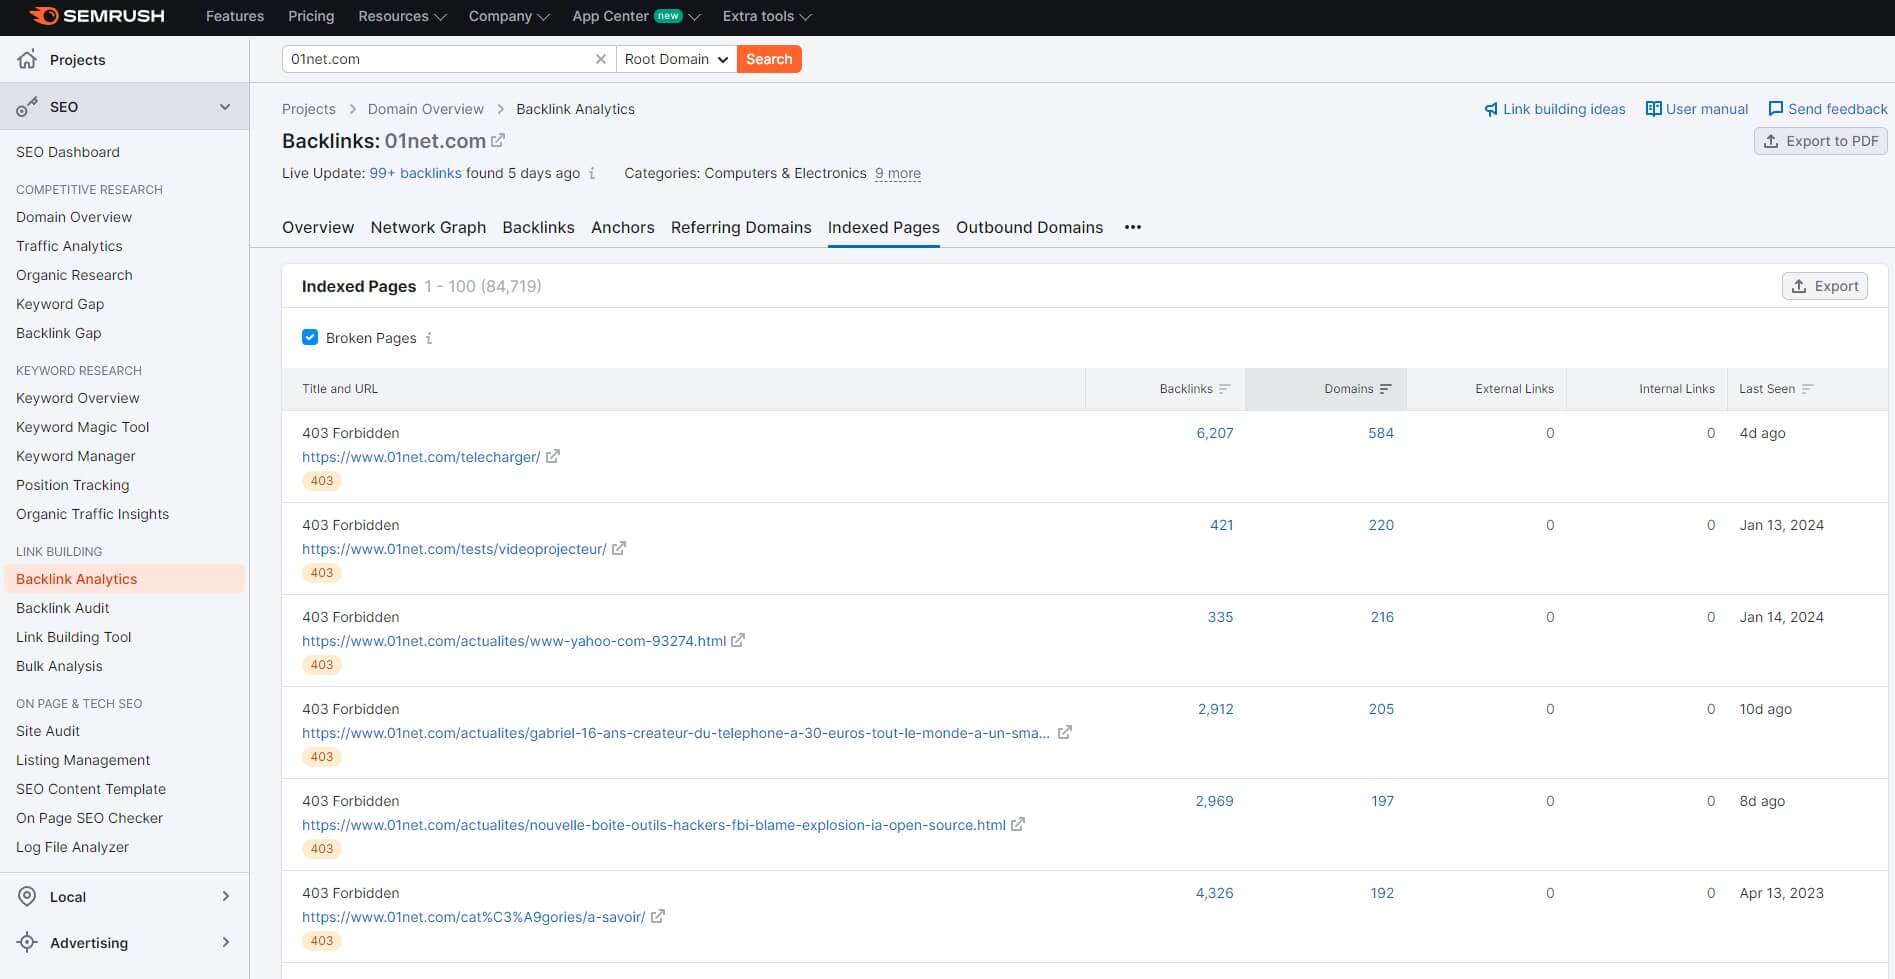Clear the domain search field
1895x979 pixels.
pos(600,59)
